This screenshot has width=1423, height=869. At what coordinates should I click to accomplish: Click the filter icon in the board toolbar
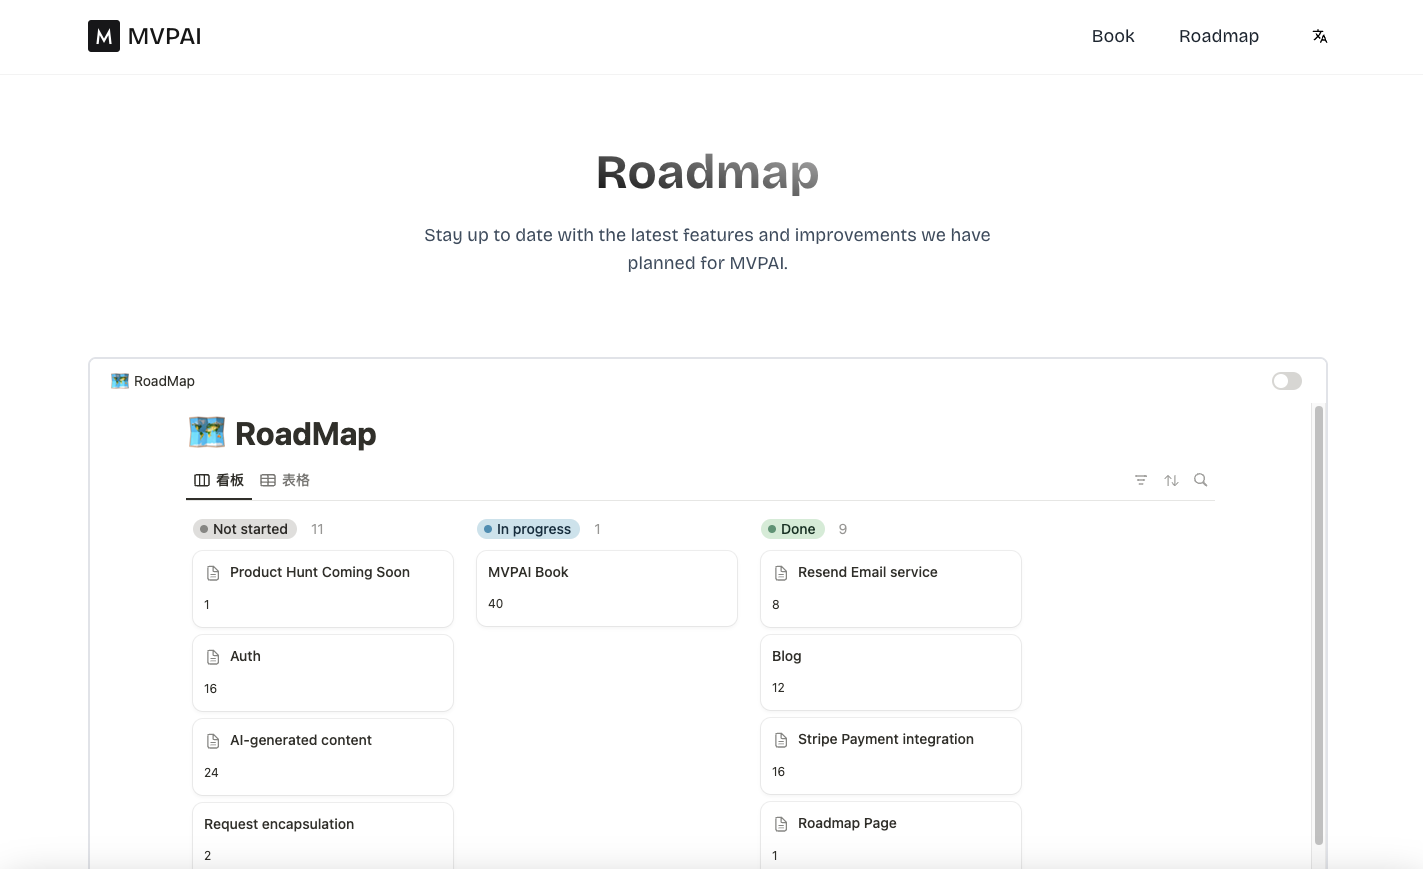point(1141,480)
